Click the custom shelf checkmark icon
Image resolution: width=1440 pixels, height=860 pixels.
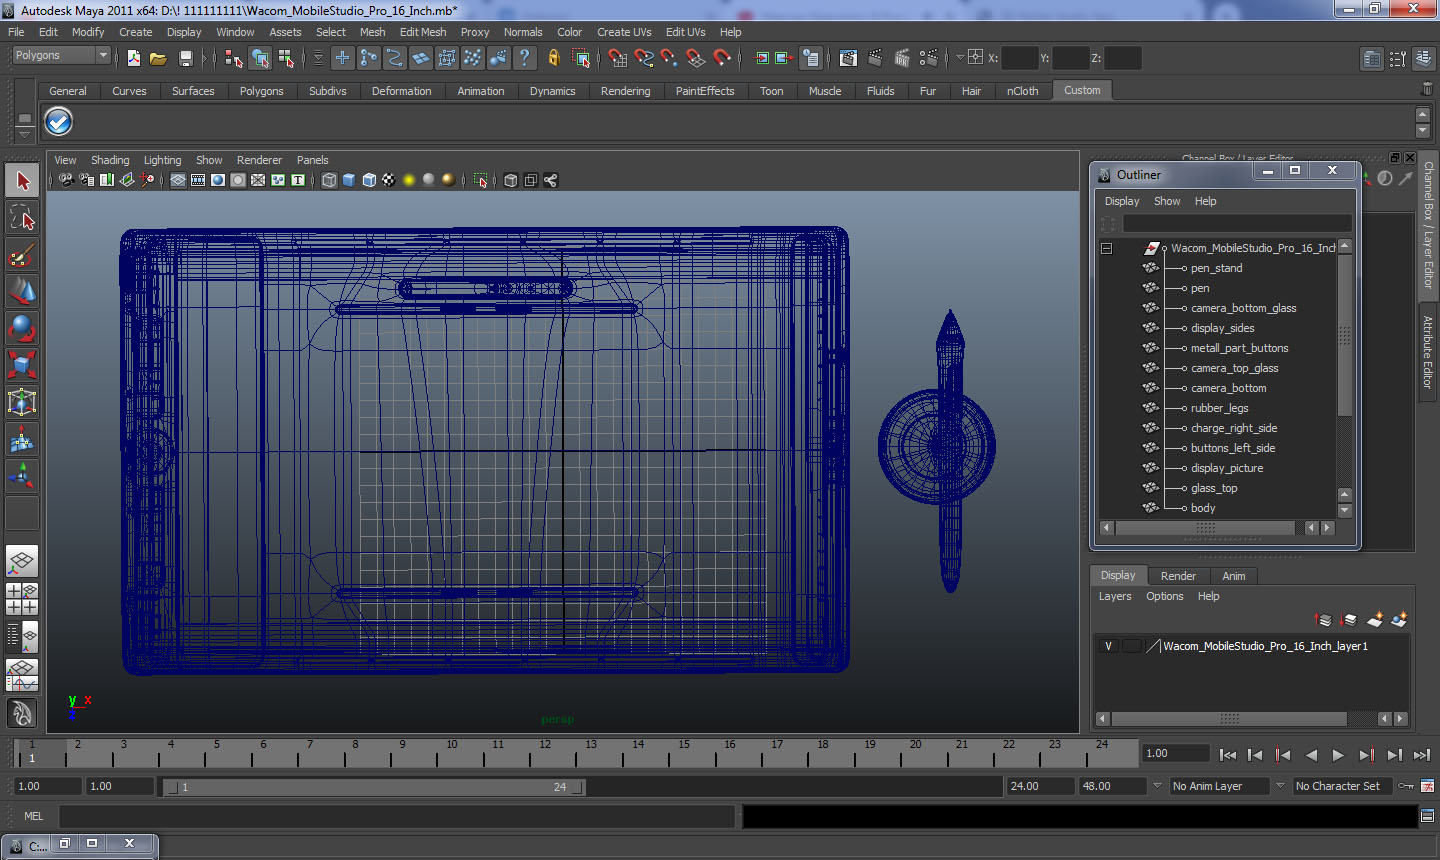pyautogui.click(x=59, y=122)
